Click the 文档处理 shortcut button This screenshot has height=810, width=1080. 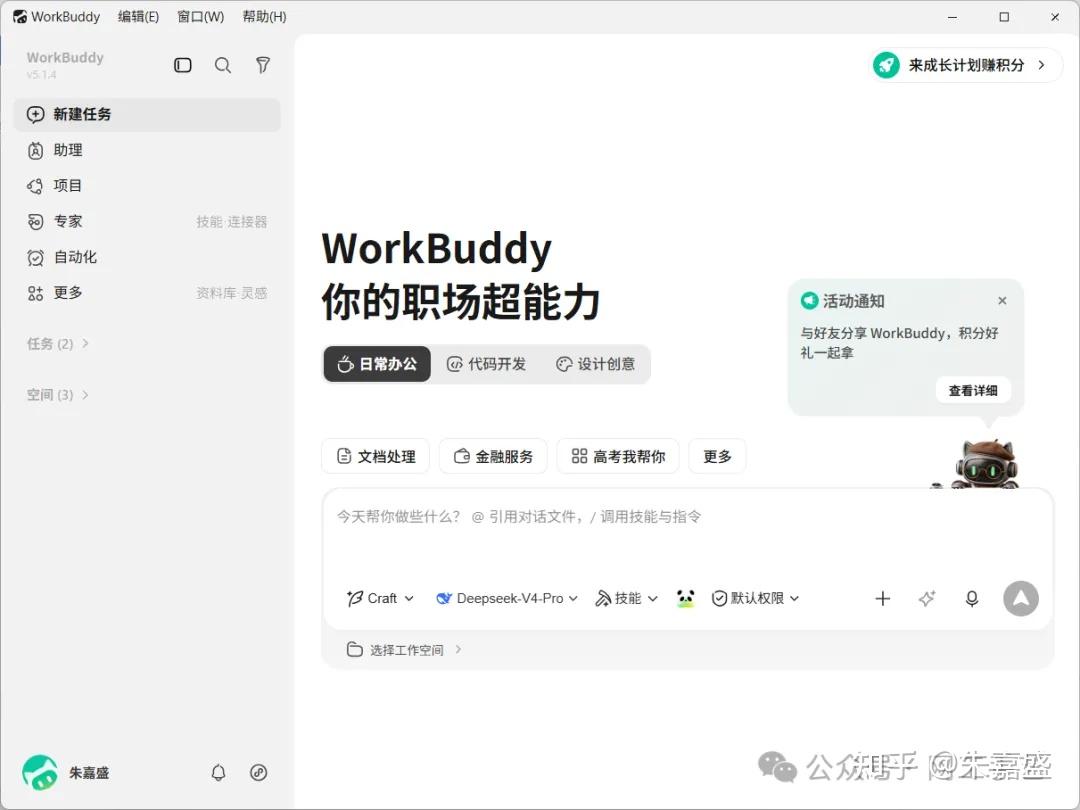coord(375,457)
